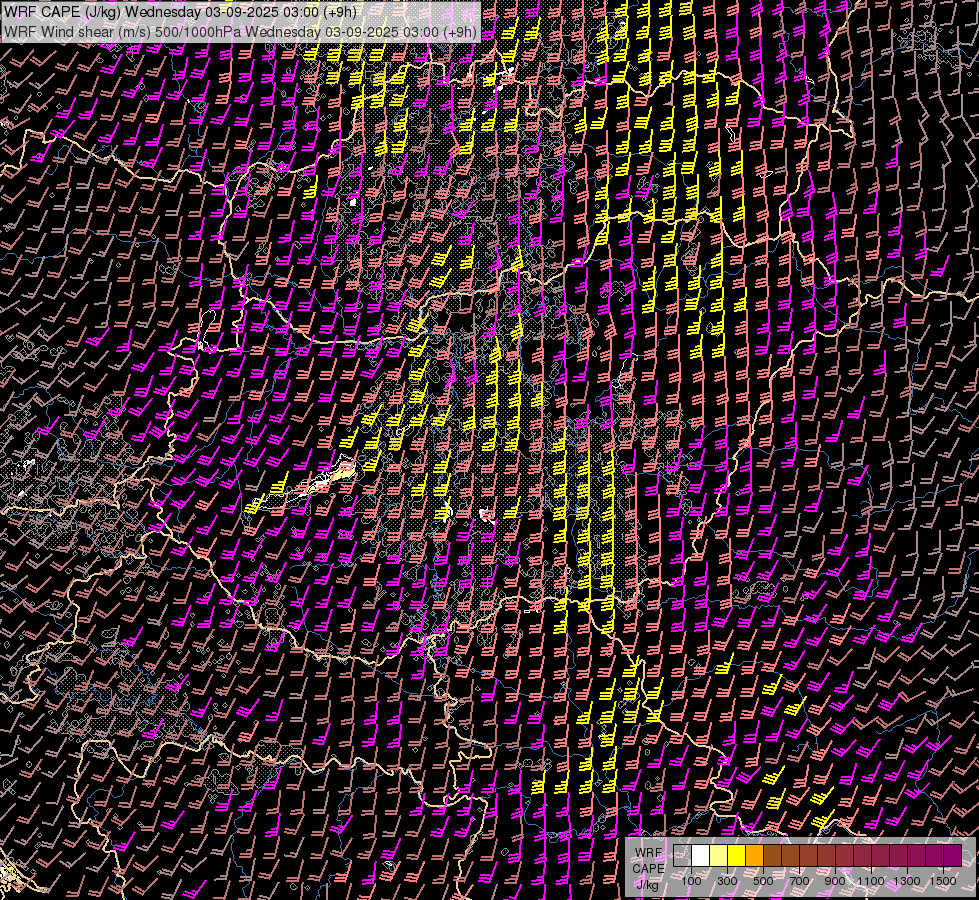This screenshot has width=979, height=900.
Task: Click the gray legend swatch below 100
Action: point(682,856)
